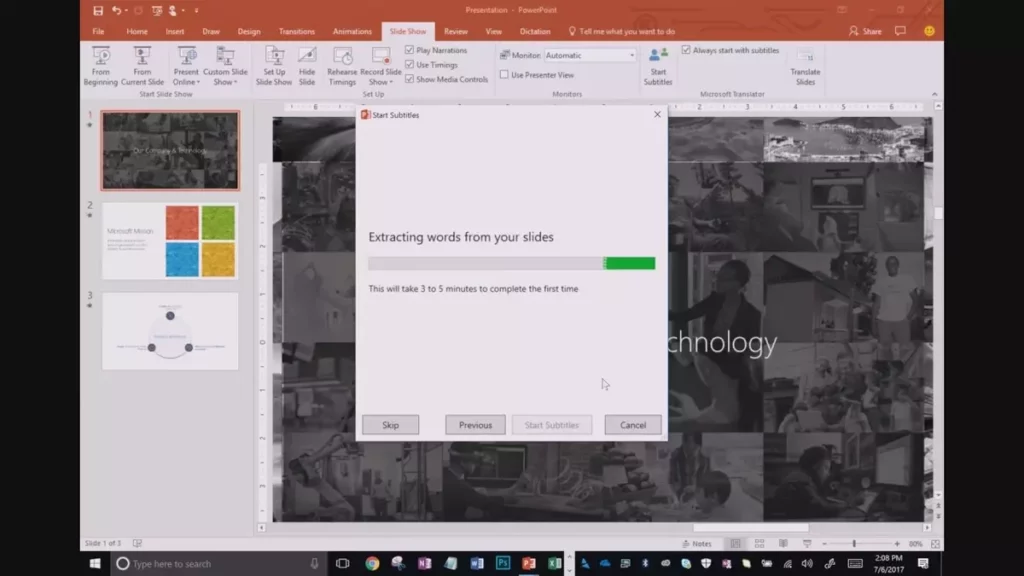The image size is (1024, 576).
Task: Zoom in using the plus button
Action: 897,543
